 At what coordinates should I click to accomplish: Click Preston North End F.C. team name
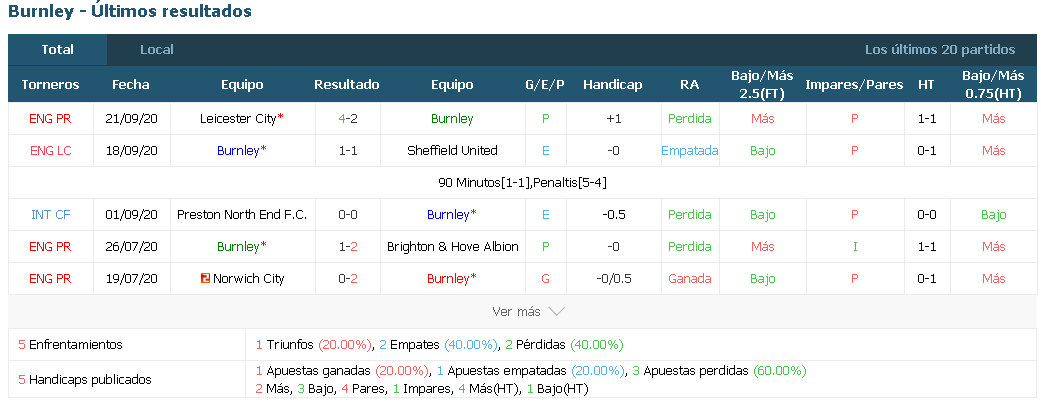(x=242, y=214)
